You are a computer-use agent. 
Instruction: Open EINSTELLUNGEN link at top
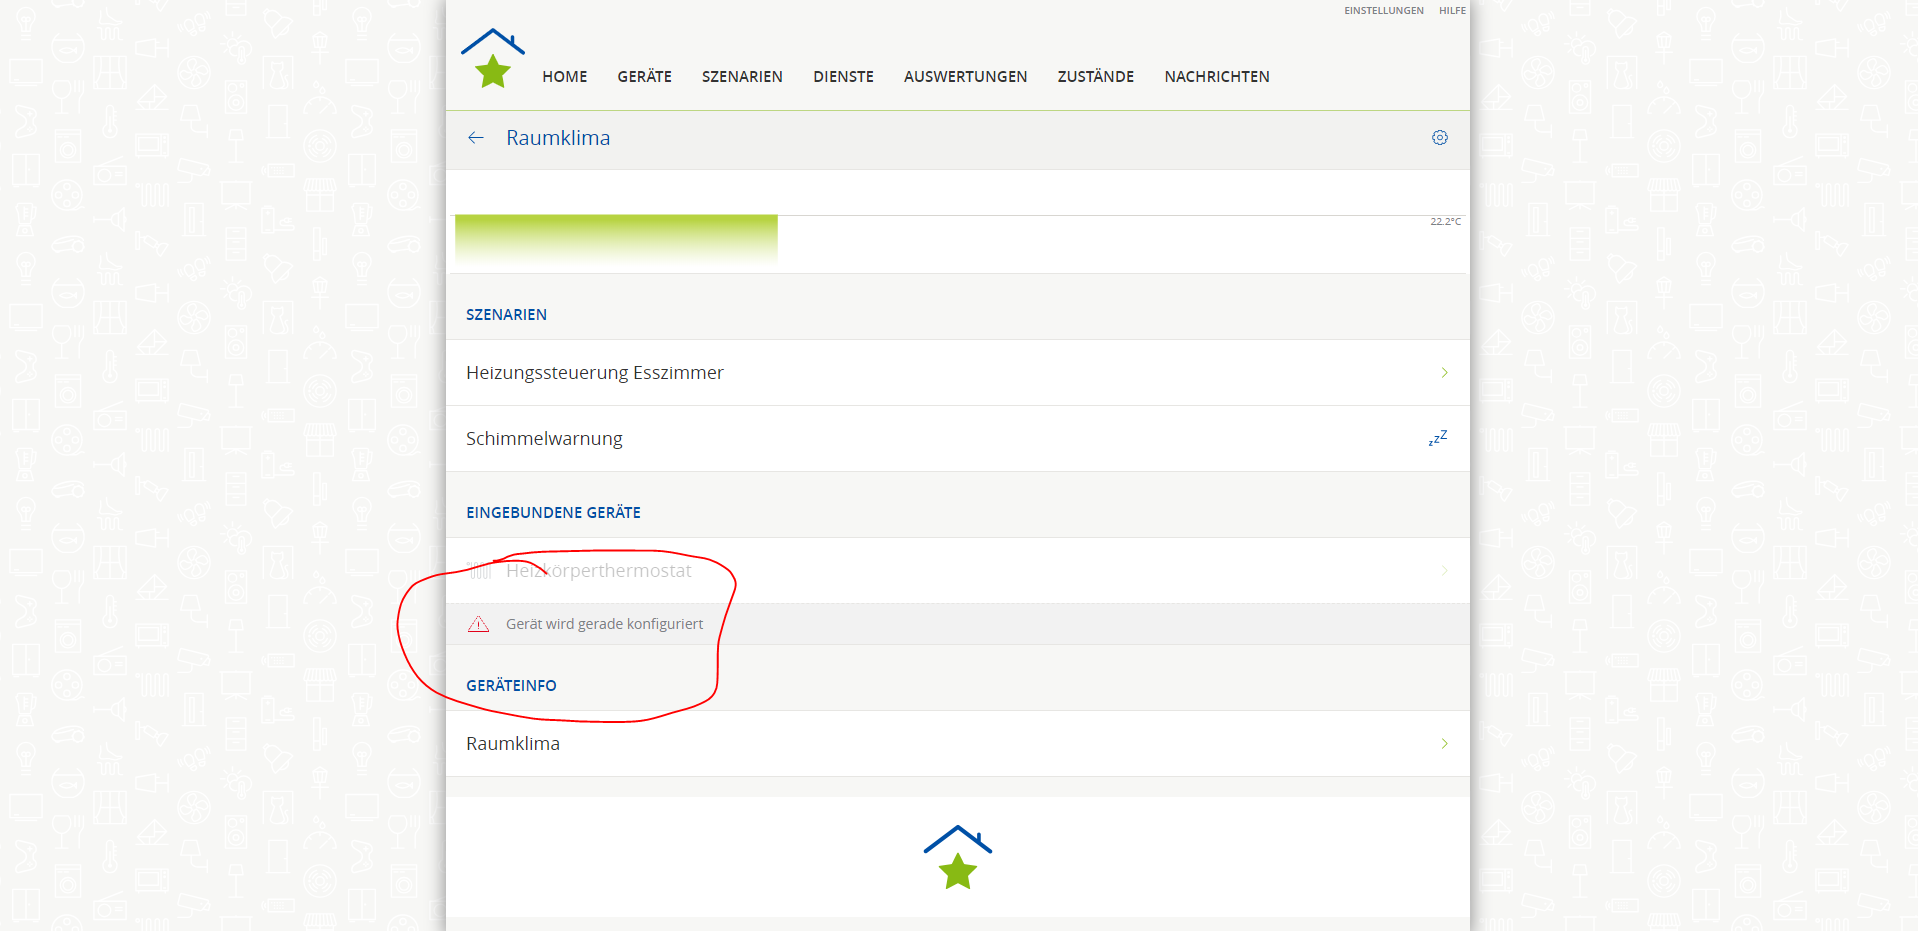click(x=1383, y=11)
